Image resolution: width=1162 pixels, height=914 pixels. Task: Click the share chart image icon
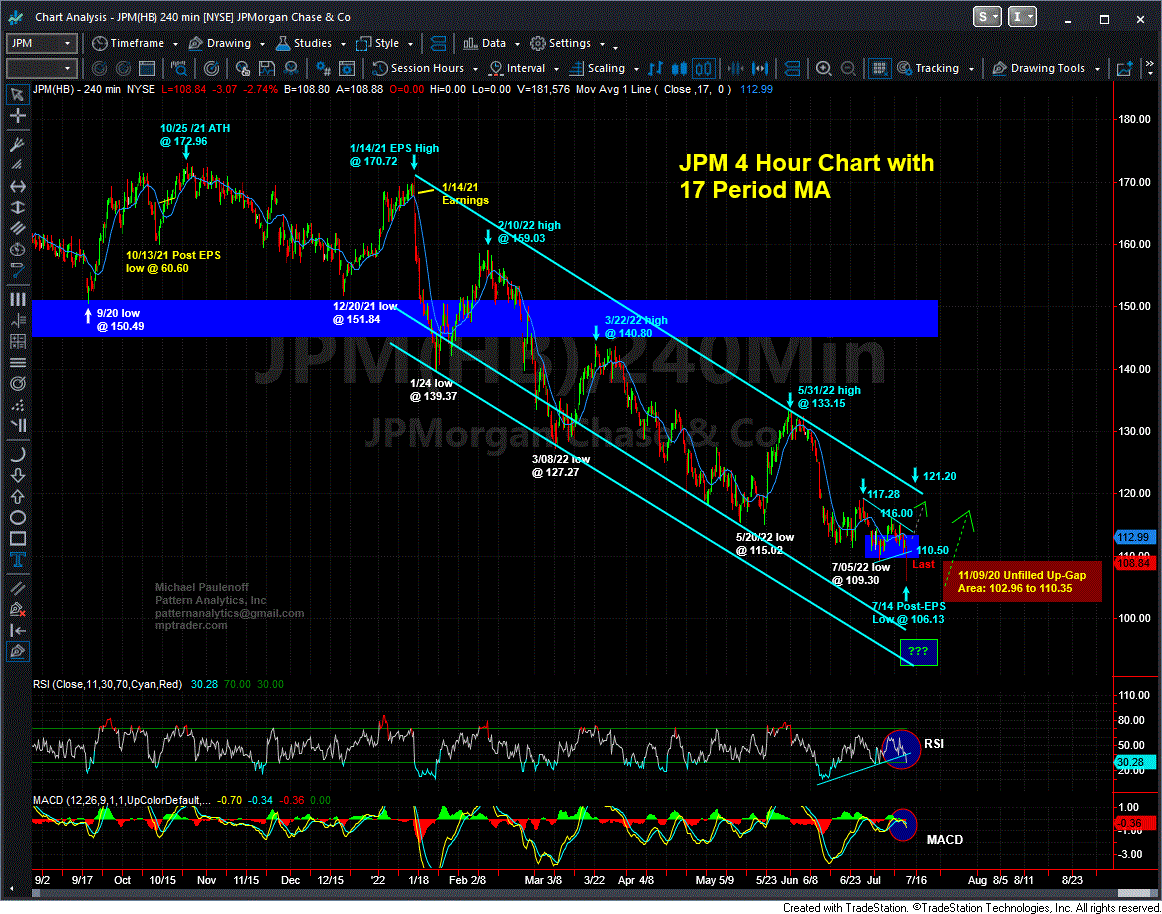[x=1125, y=68]
